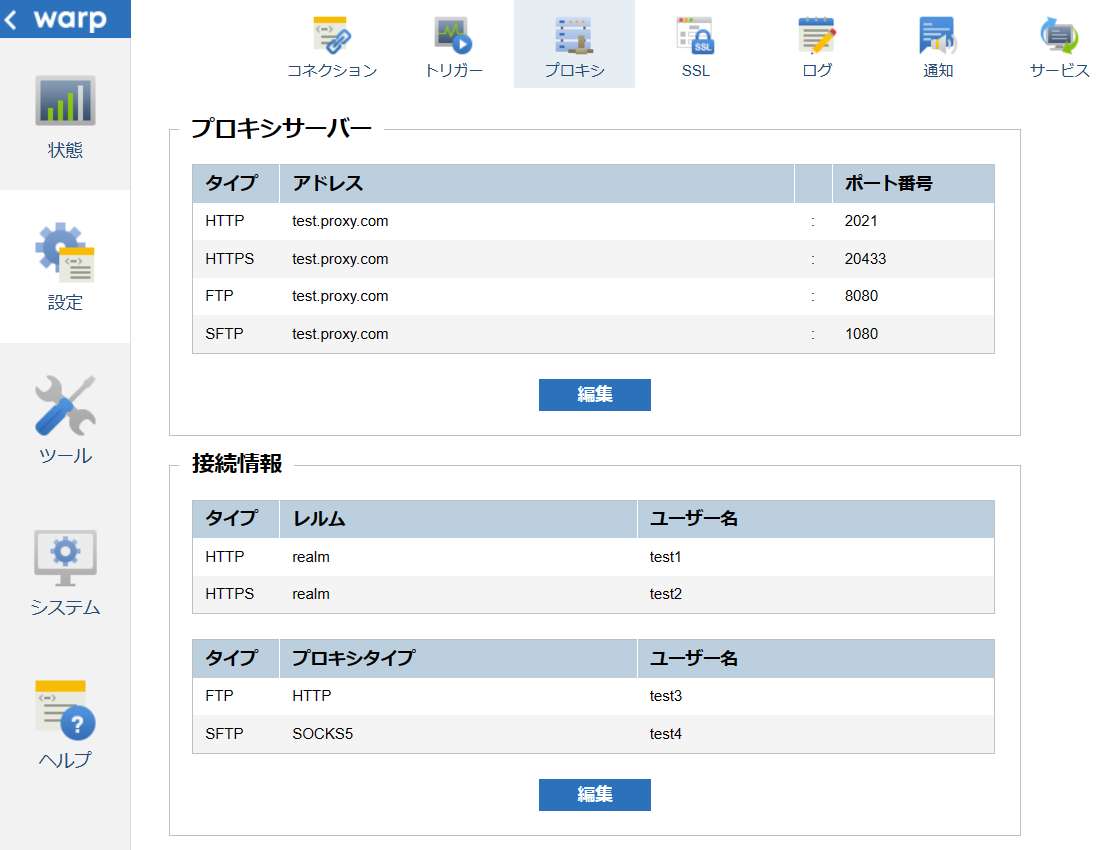Click the プロキシ server icon
This screenshot has width=1100, height=850.
[575, 35]
